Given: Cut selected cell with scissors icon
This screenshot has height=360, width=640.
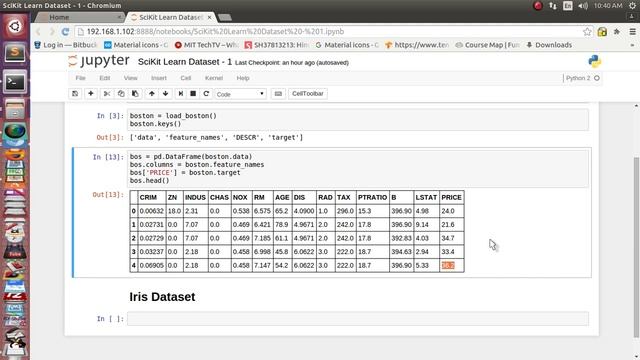Looking at the screenshot, I should pyautogui.click(x=107, y=93).
